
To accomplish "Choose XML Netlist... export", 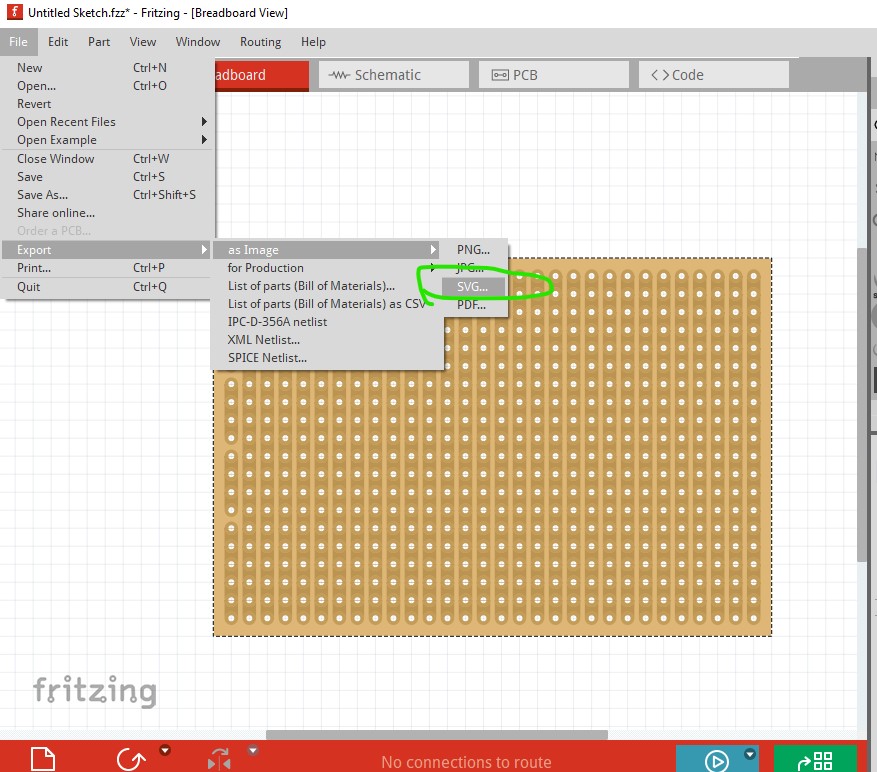I will (x=263, y=340).
